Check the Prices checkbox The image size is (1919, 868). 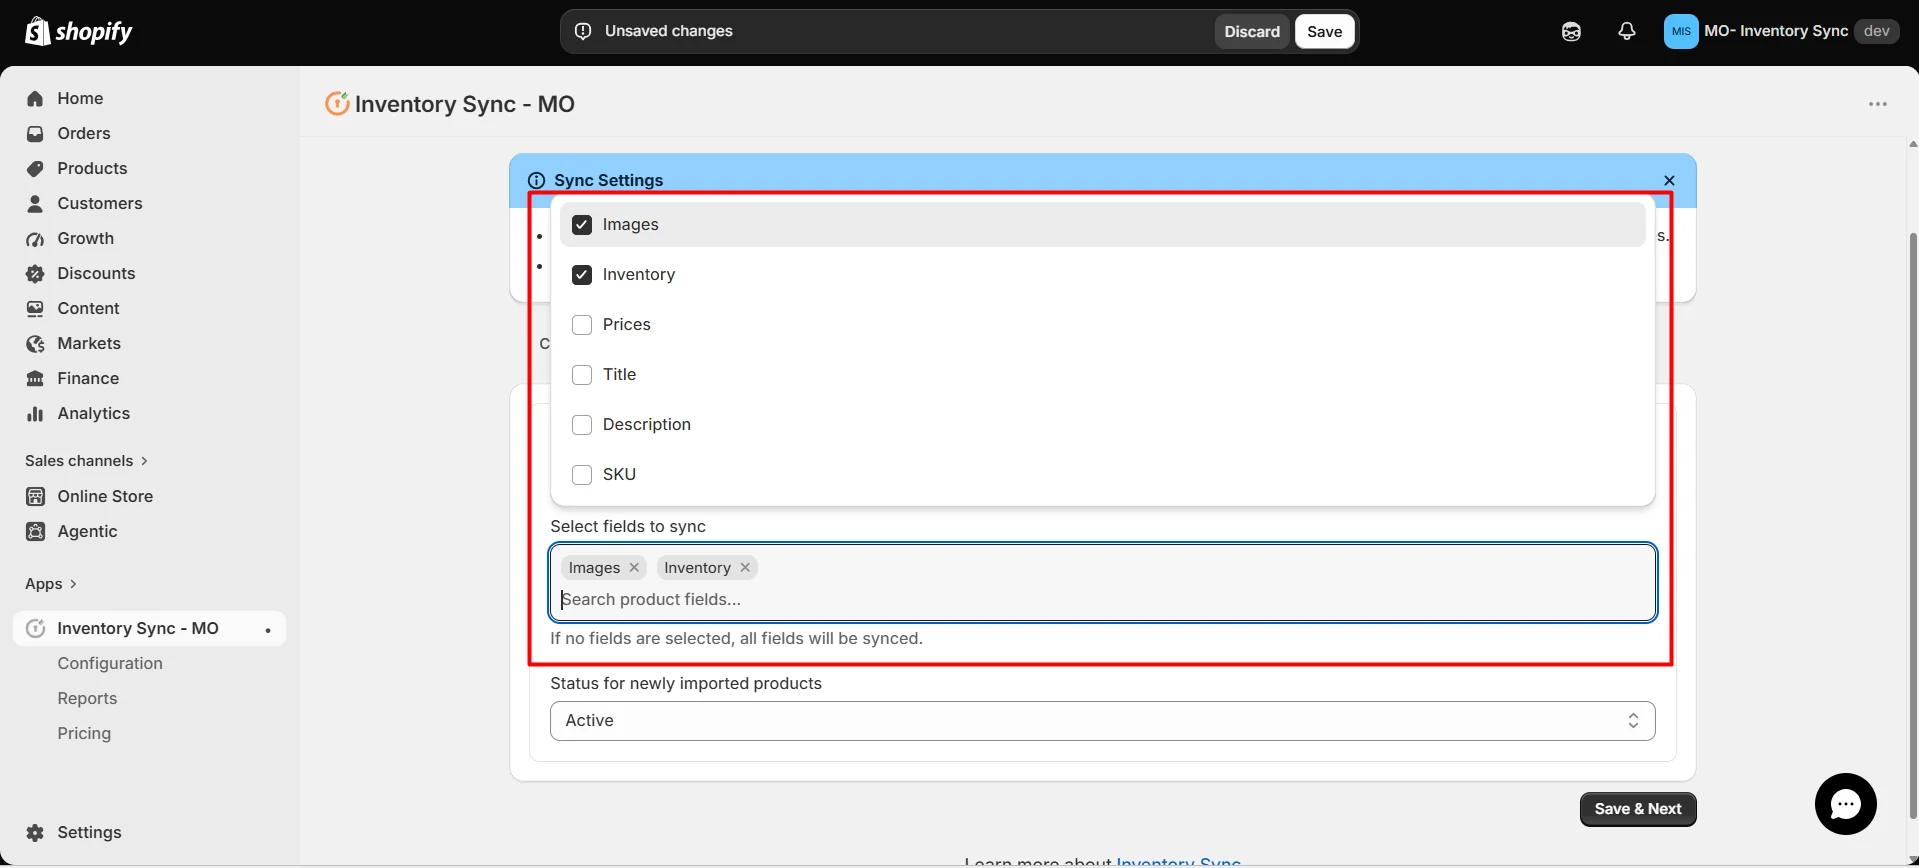click(x=582, y=325)
